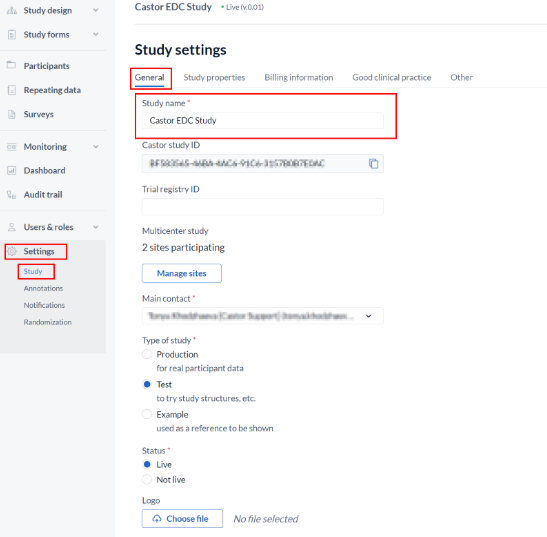Click the Audit trail icon
This screenshot has width=547, height=537.
(x=12, y=194)
